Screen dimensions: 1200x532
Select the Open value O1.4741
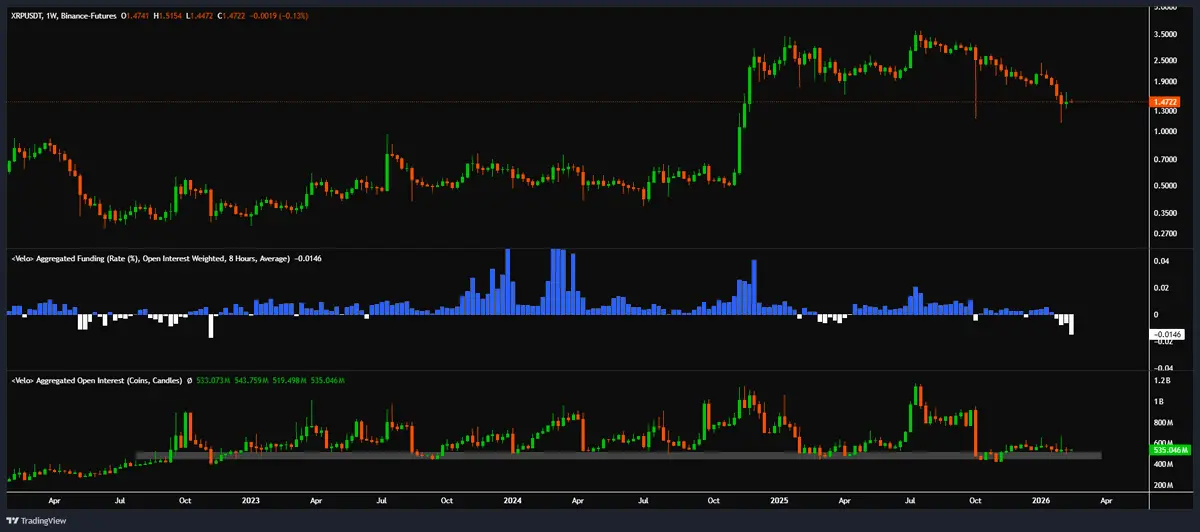click(137, 17)
